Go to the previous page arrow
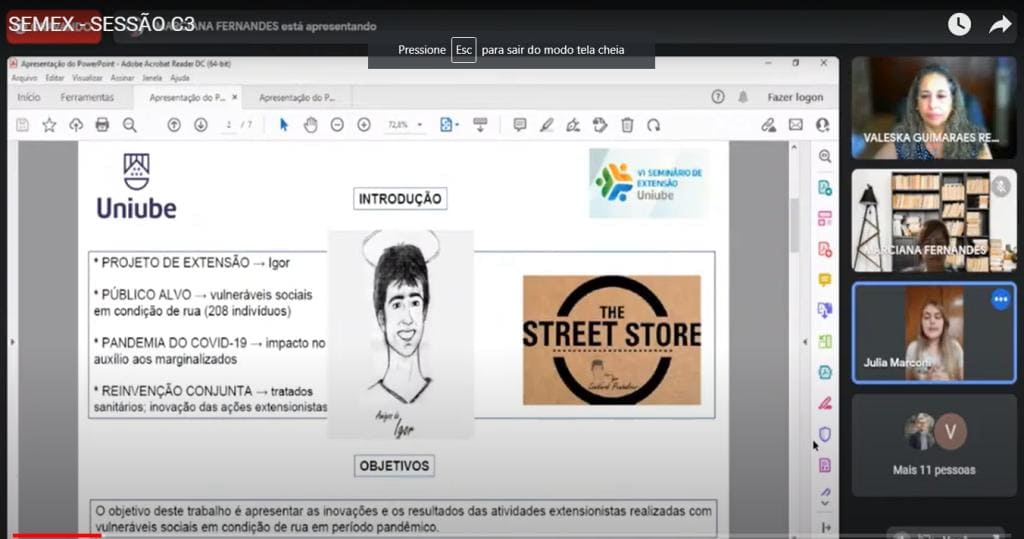Viewport: 1024px width, 539px height. pyautogui.click(x=174, y=125)
